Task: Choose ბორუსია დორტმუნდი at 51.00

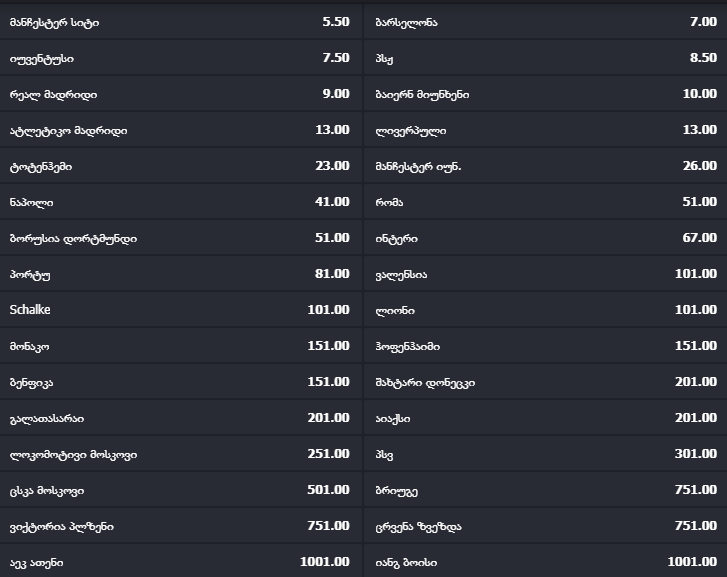Action: 181,238
